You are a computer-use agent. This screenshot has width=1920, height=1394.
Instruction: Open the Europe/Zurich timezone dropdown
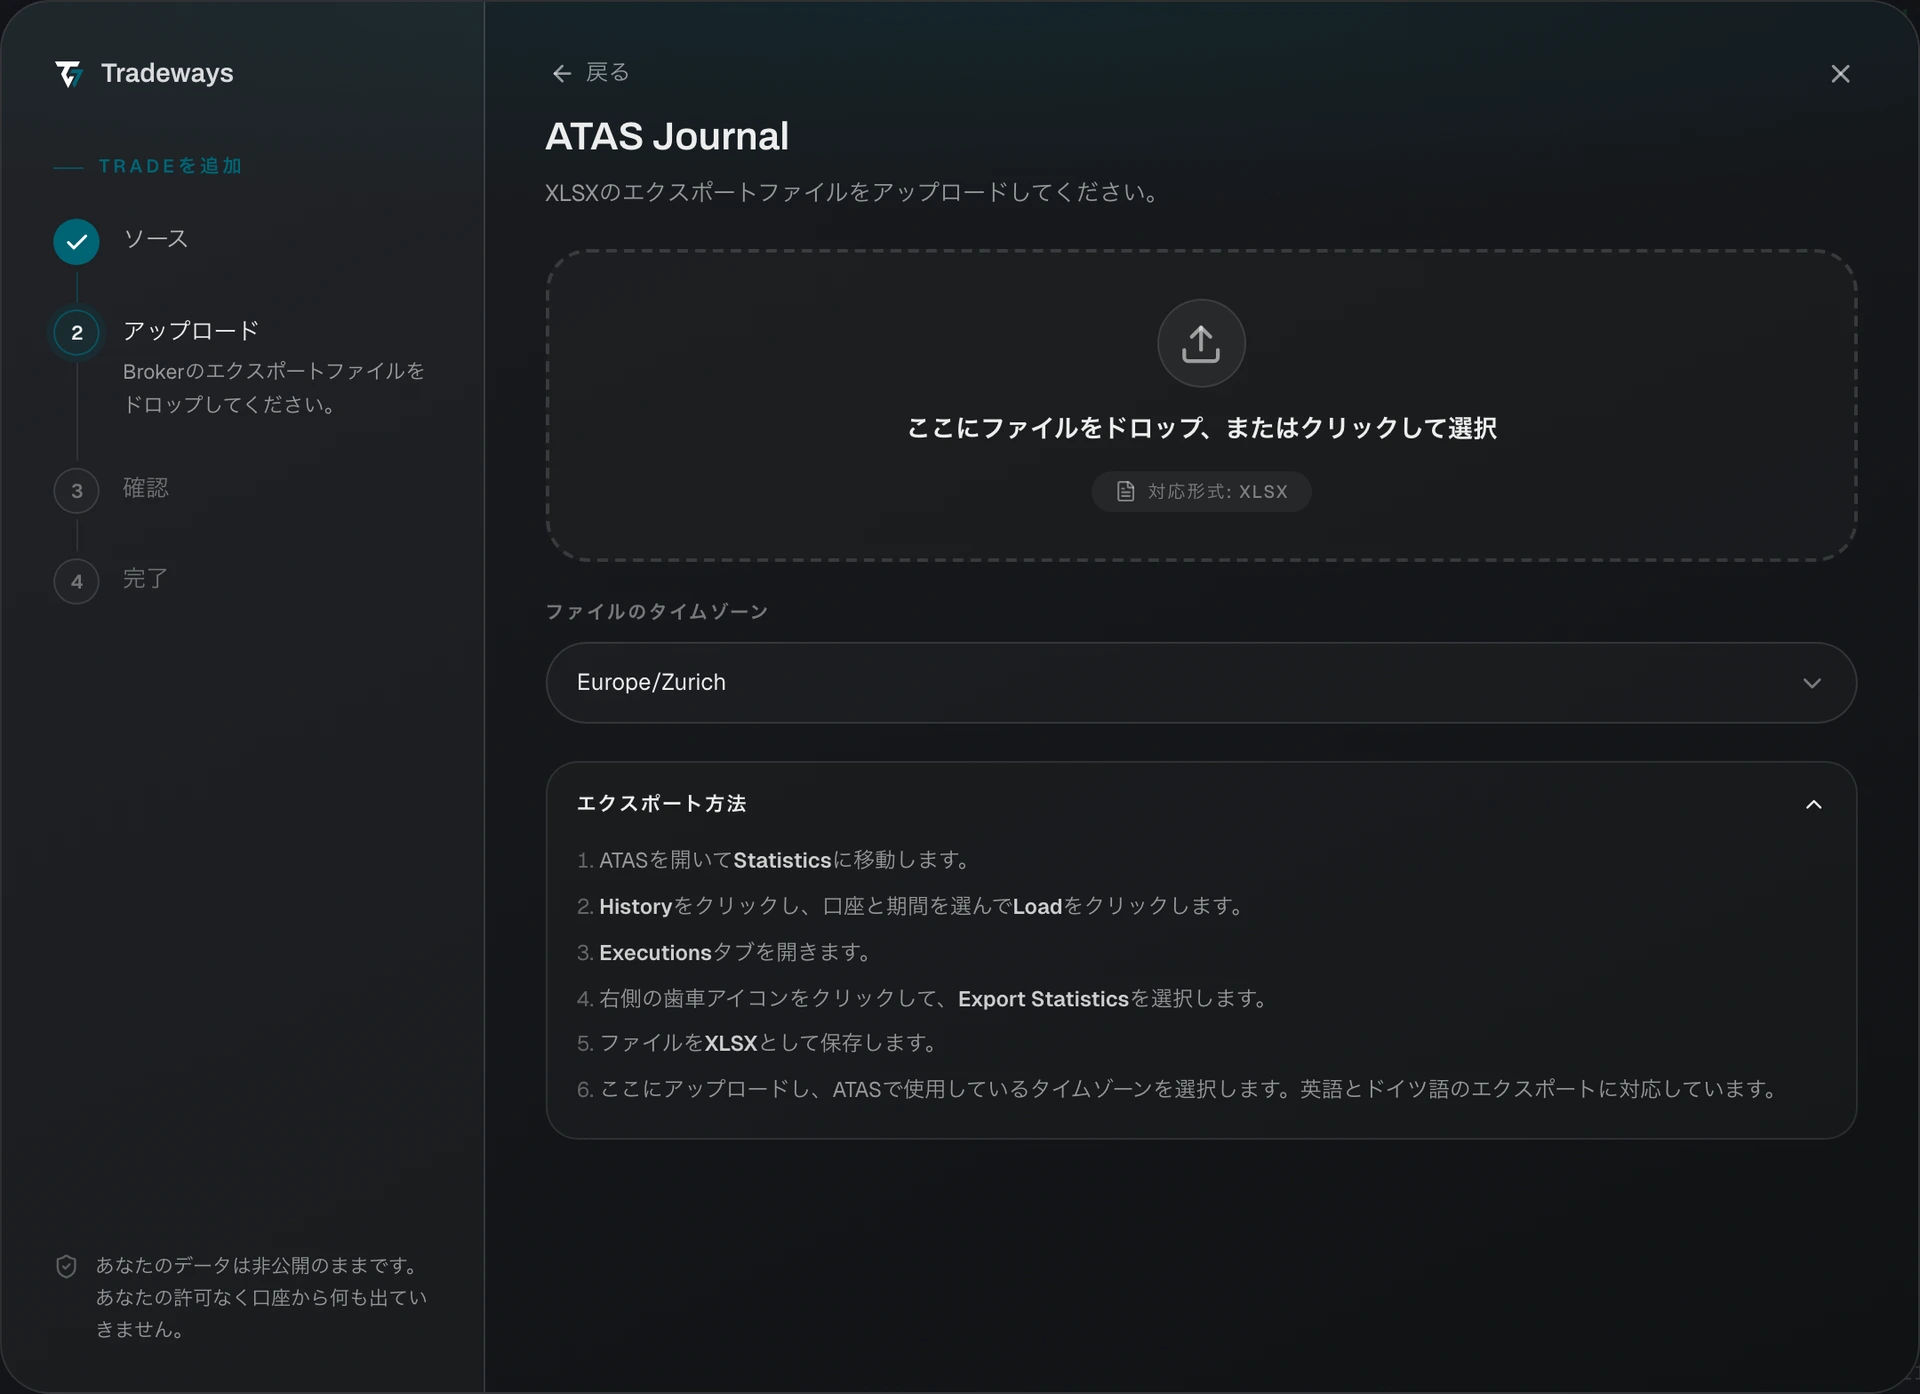1201,682
